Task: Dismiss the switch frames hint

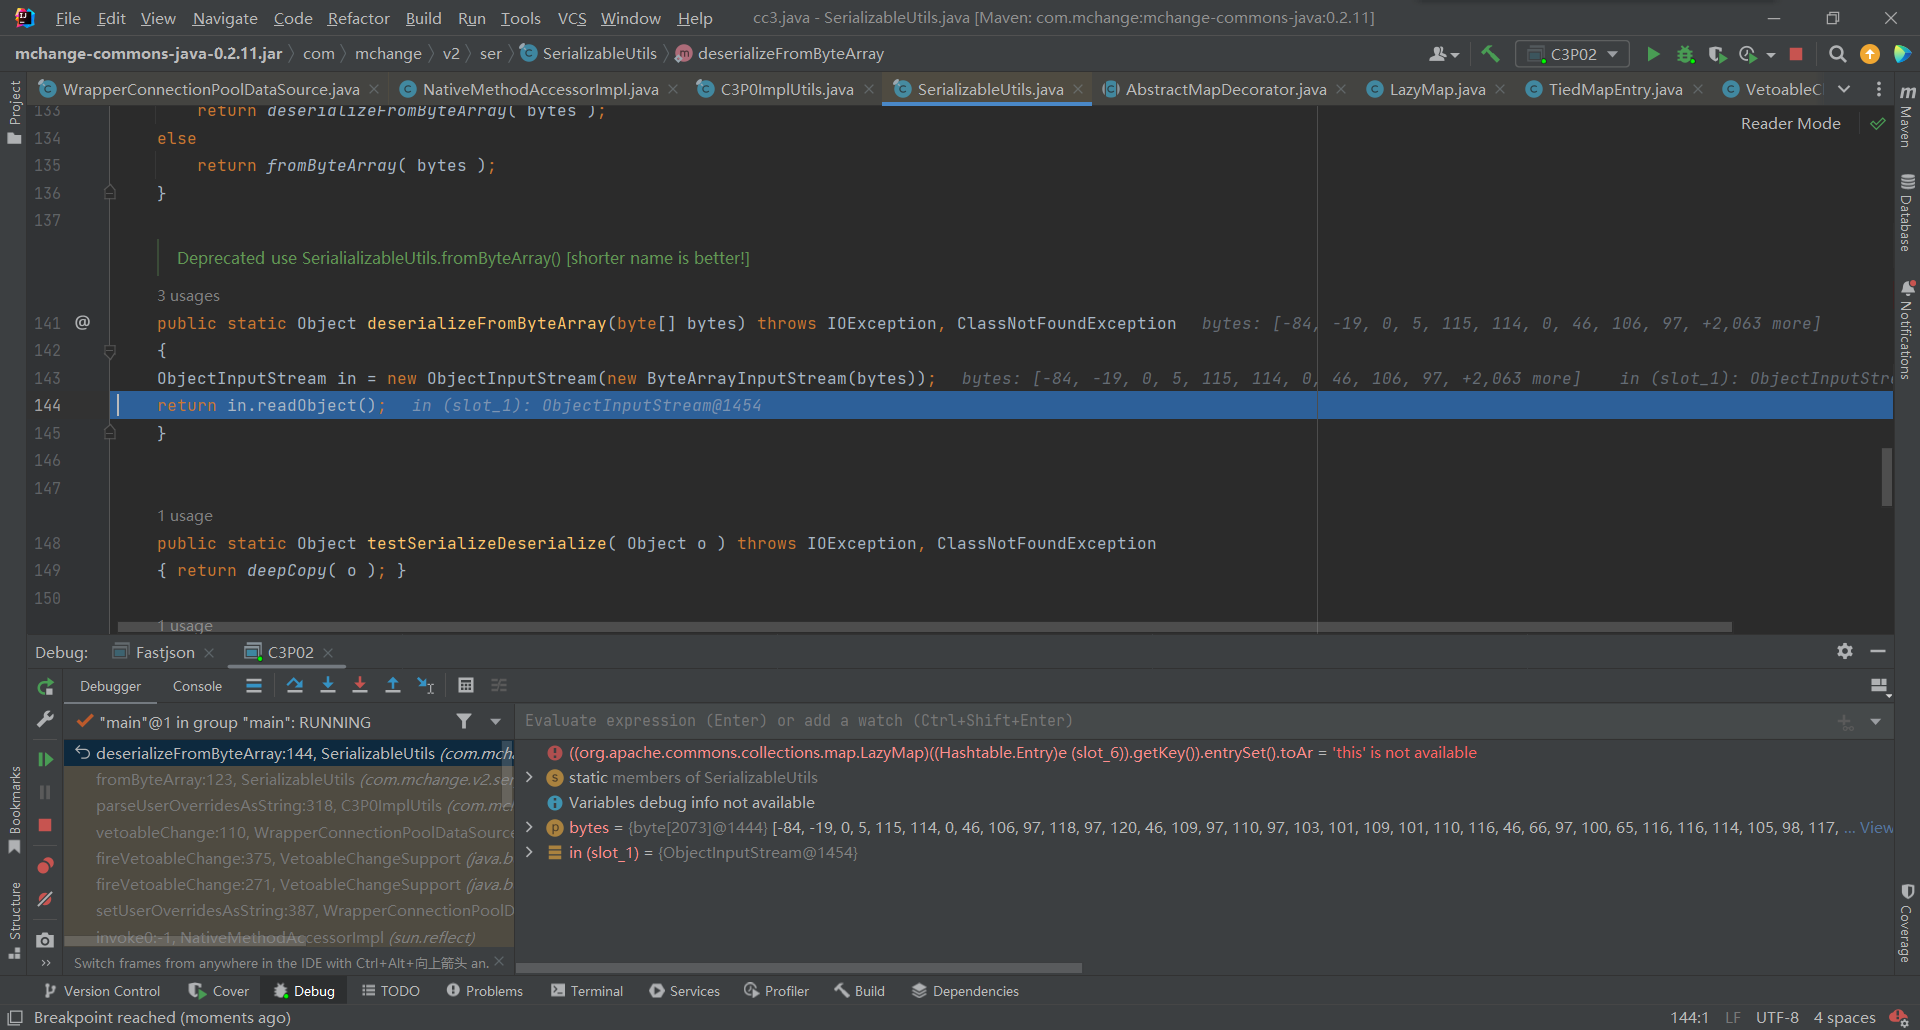Action: tap(499, 962)
